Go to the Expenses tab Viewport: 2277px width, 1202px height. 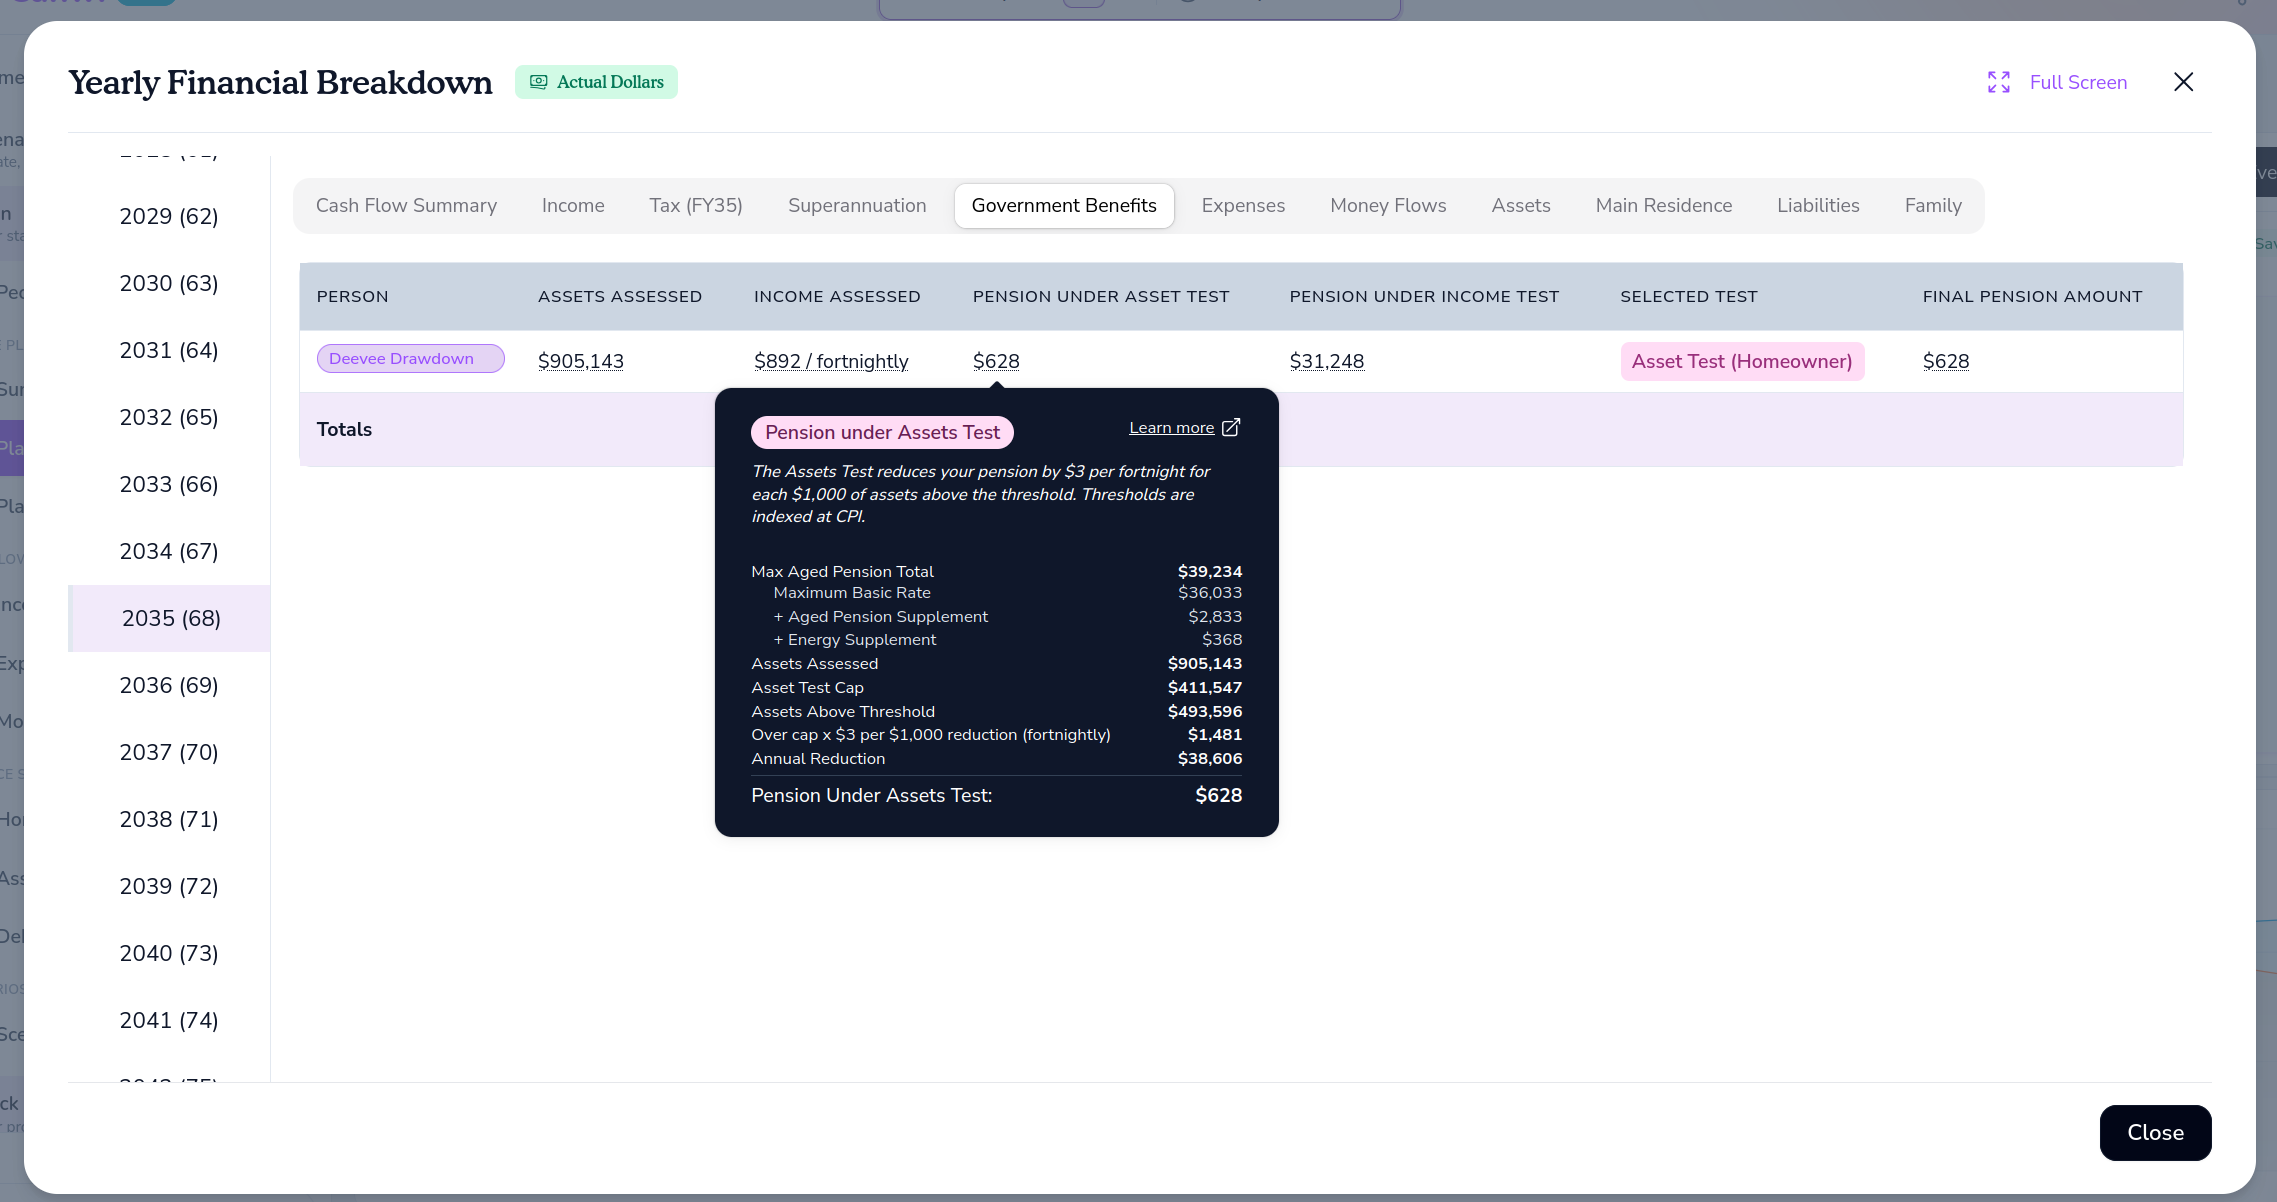coord(1243,206)
